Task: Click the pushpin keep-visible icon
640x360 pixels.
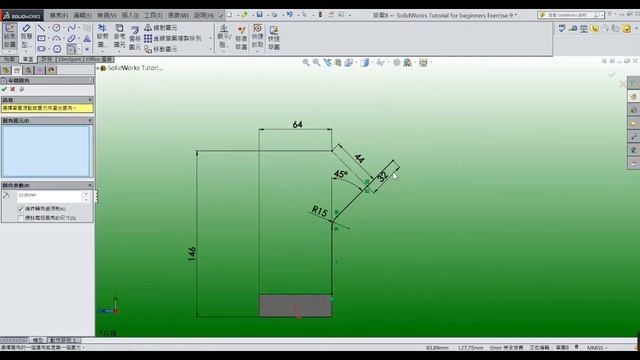Action: (22, 89)
